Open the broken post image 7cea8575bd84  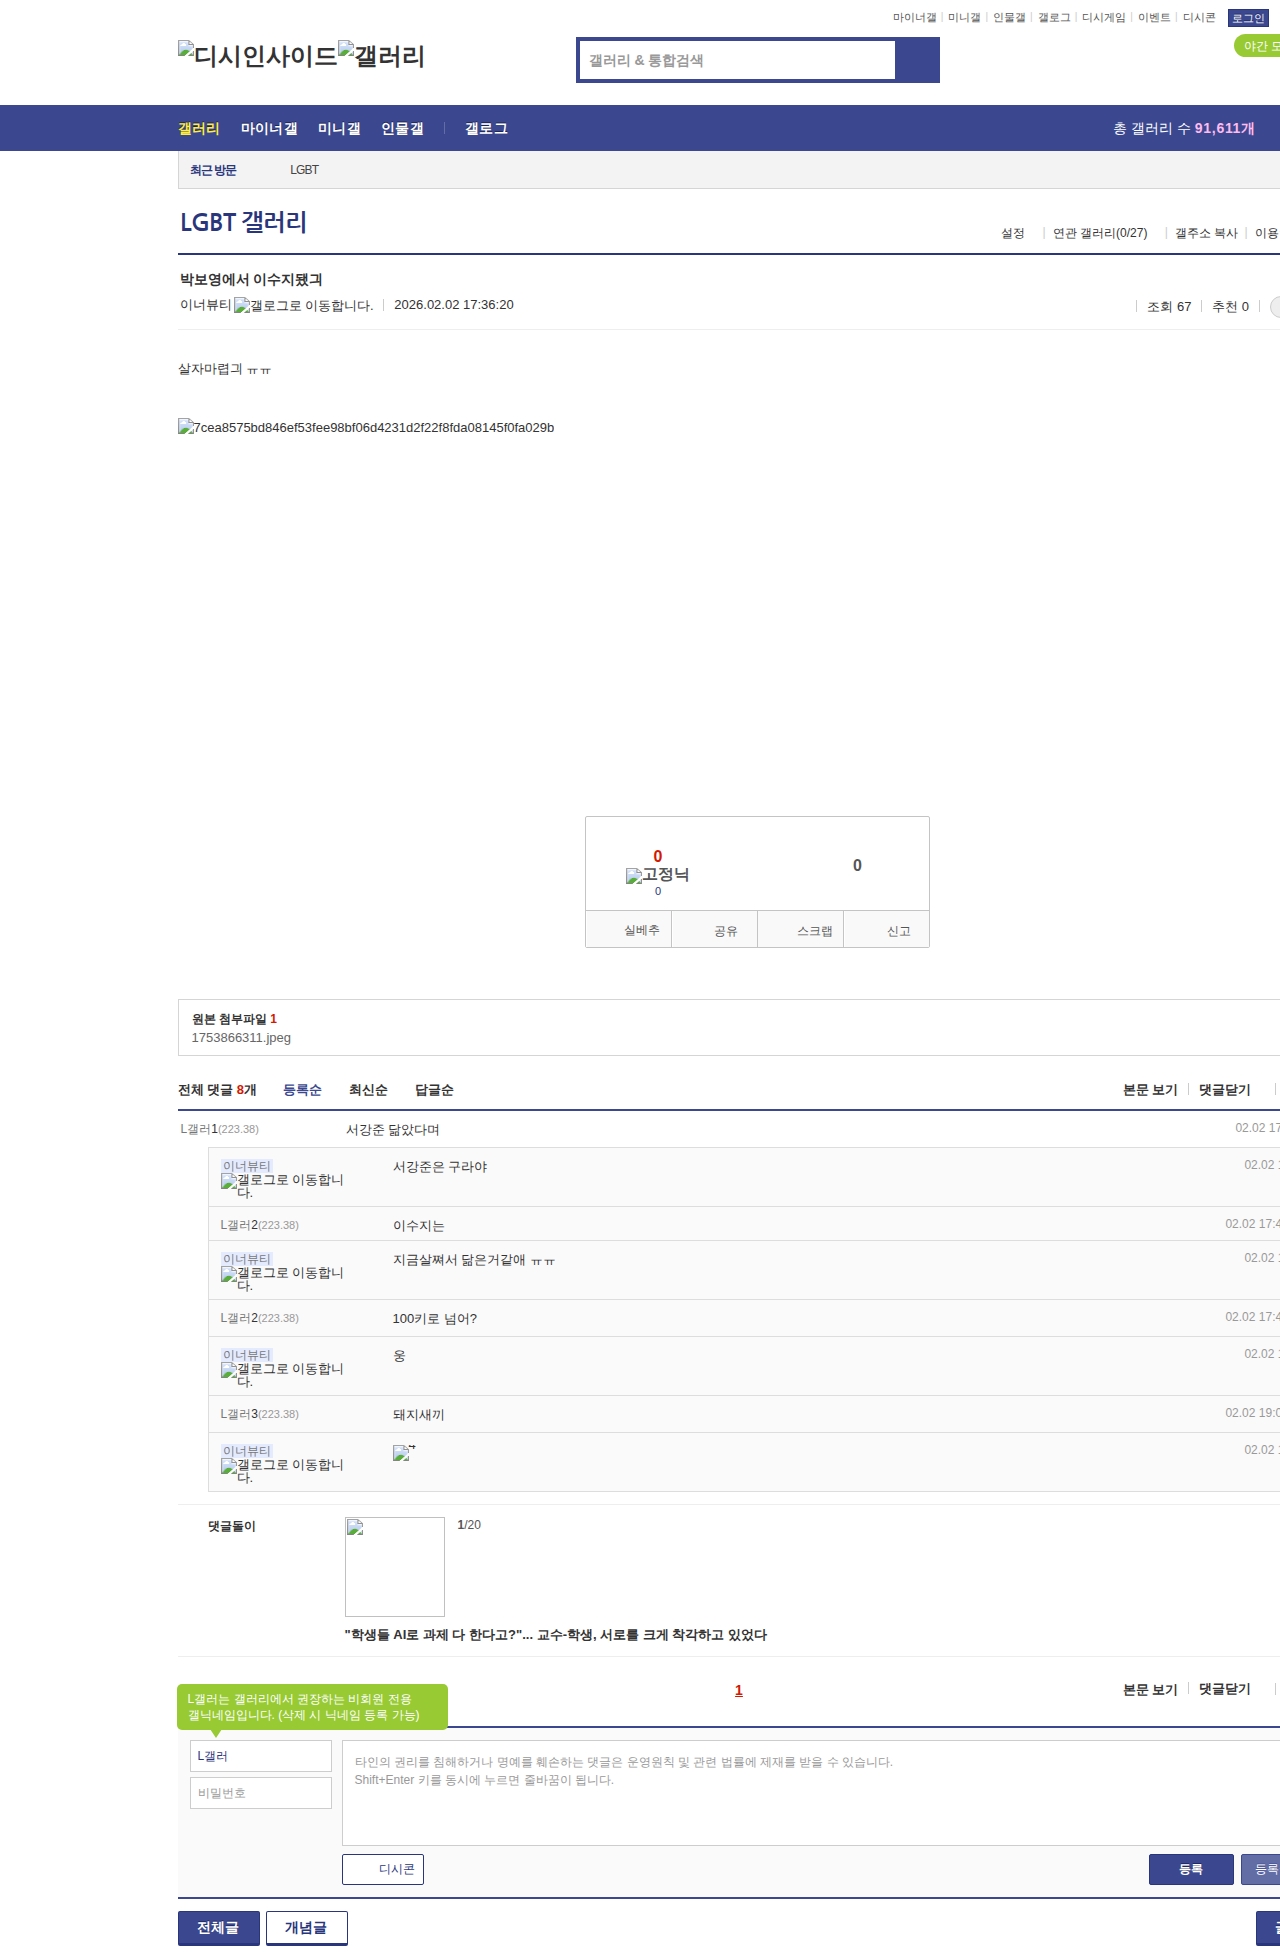point(366,428)
